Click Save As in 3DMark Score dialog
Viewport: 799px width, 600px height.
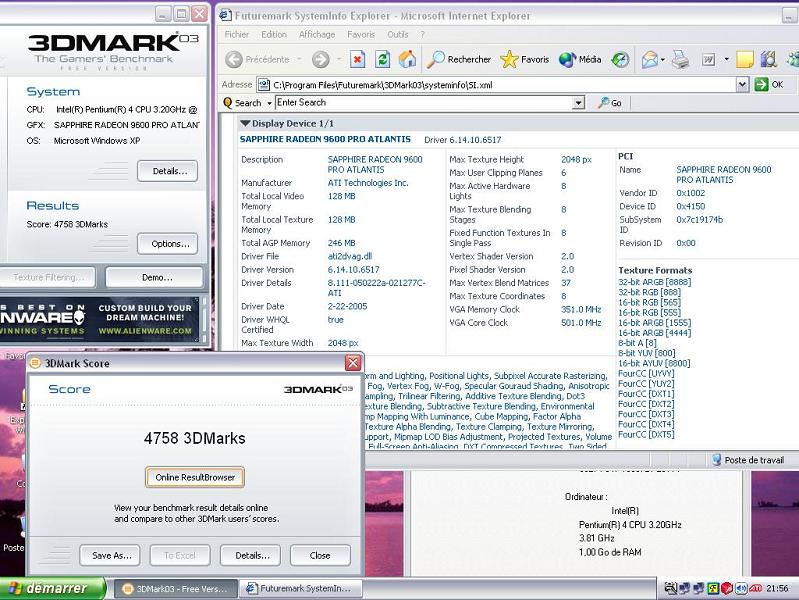(112, 555)
